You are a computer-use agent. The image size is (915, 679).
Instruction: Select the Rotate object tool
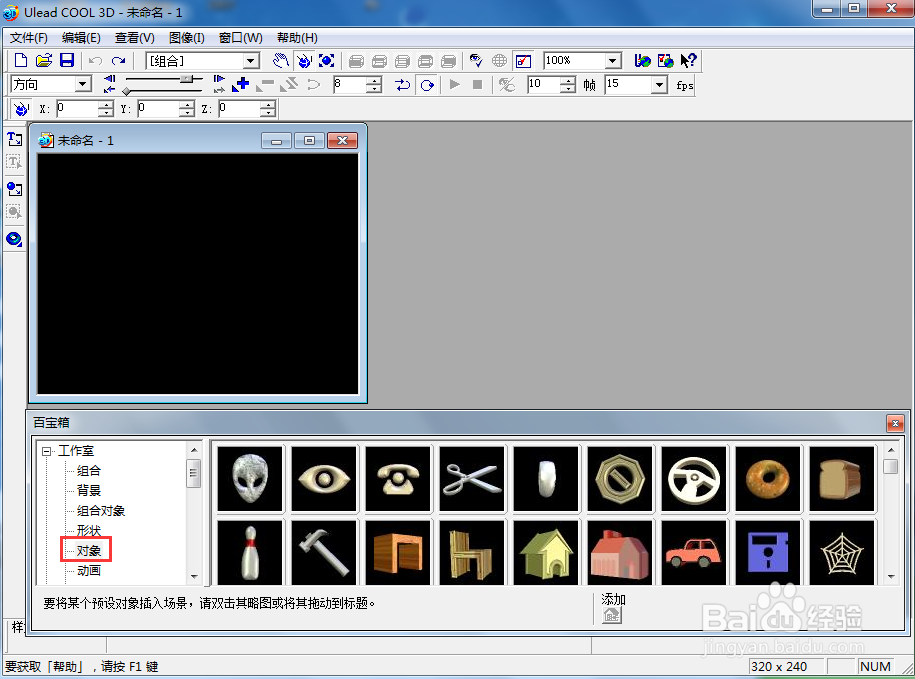pos(303,60)
